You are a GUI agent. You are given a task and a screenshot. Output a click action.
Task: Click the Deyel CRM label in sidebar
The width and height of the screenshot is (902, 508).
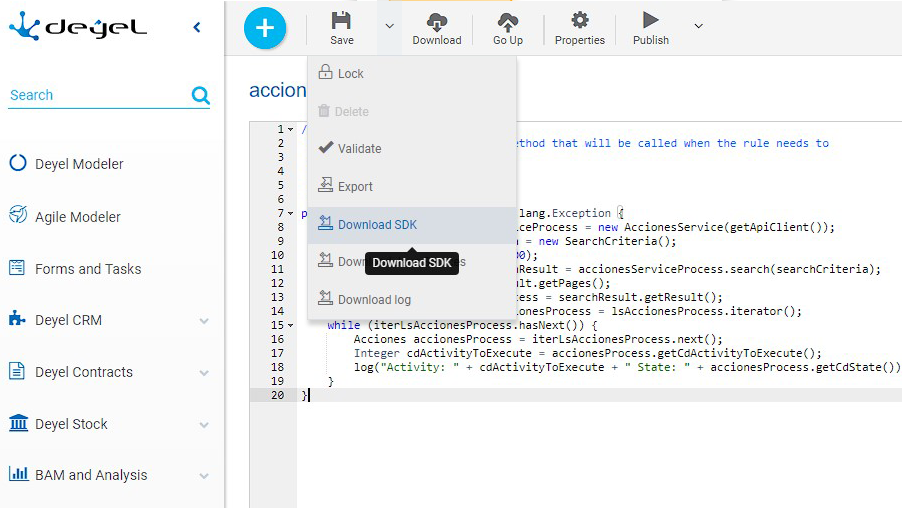pos(68,320)
